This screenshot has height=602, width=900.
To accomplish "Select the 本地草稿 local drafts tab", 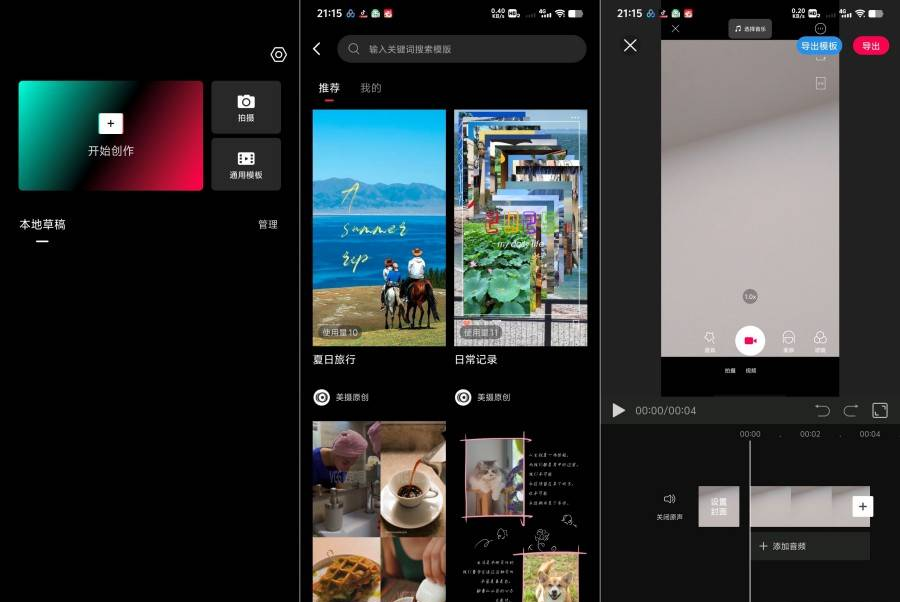I will click(42, 224).
